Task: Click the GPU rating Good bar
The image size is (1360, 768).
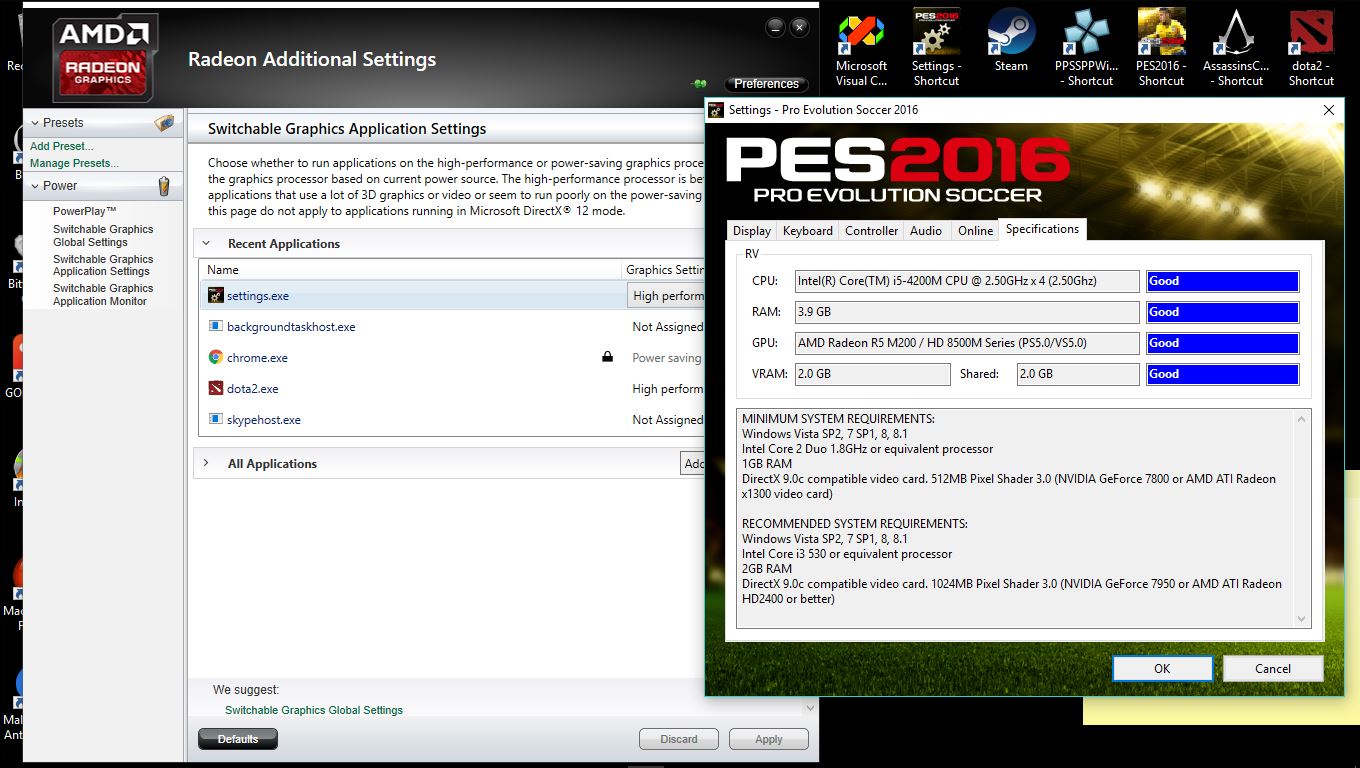Action: 1222,344
